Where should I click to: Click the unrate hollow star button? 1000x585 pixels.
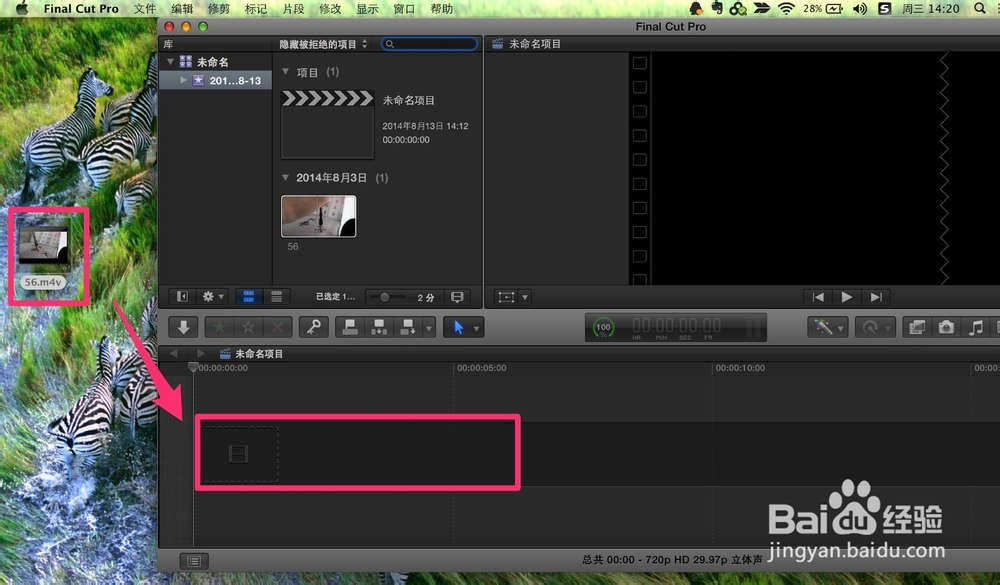248,327
